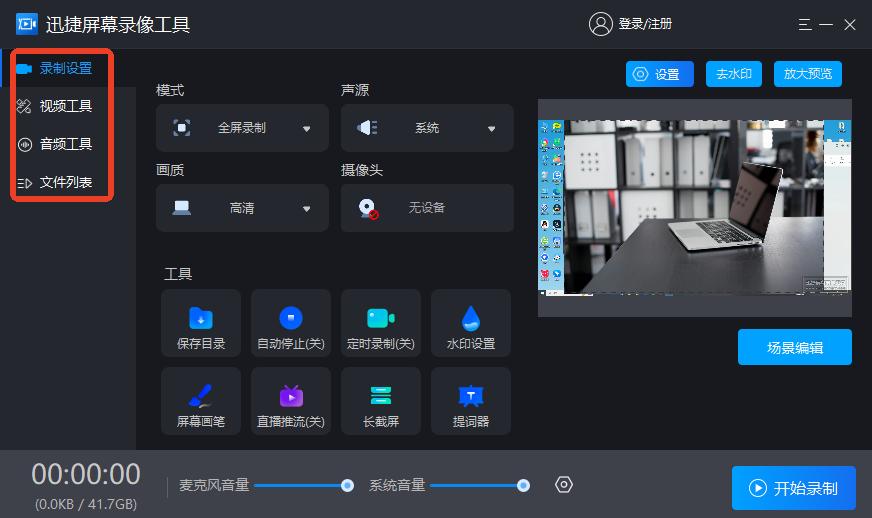Click the 系统音量 slider handle
Screen dimensions: 872x518
(x=523, y=486)
